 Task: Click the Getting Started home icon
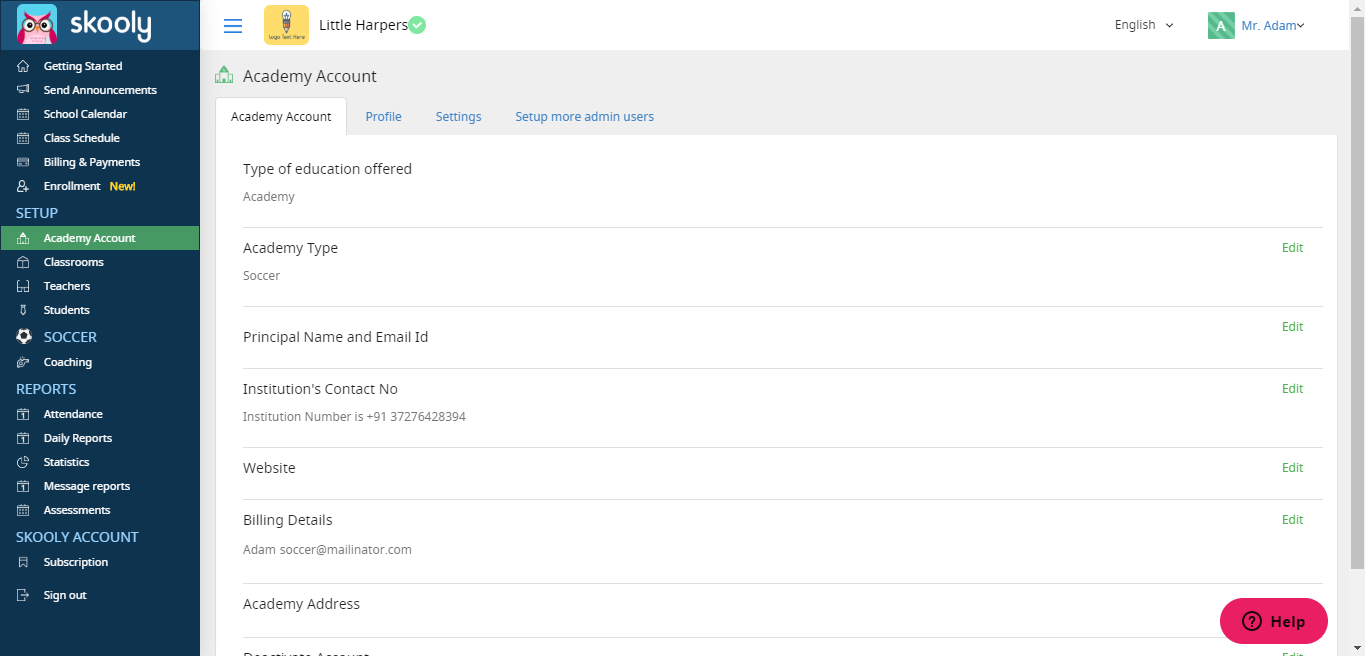click(x=23, y=66)
